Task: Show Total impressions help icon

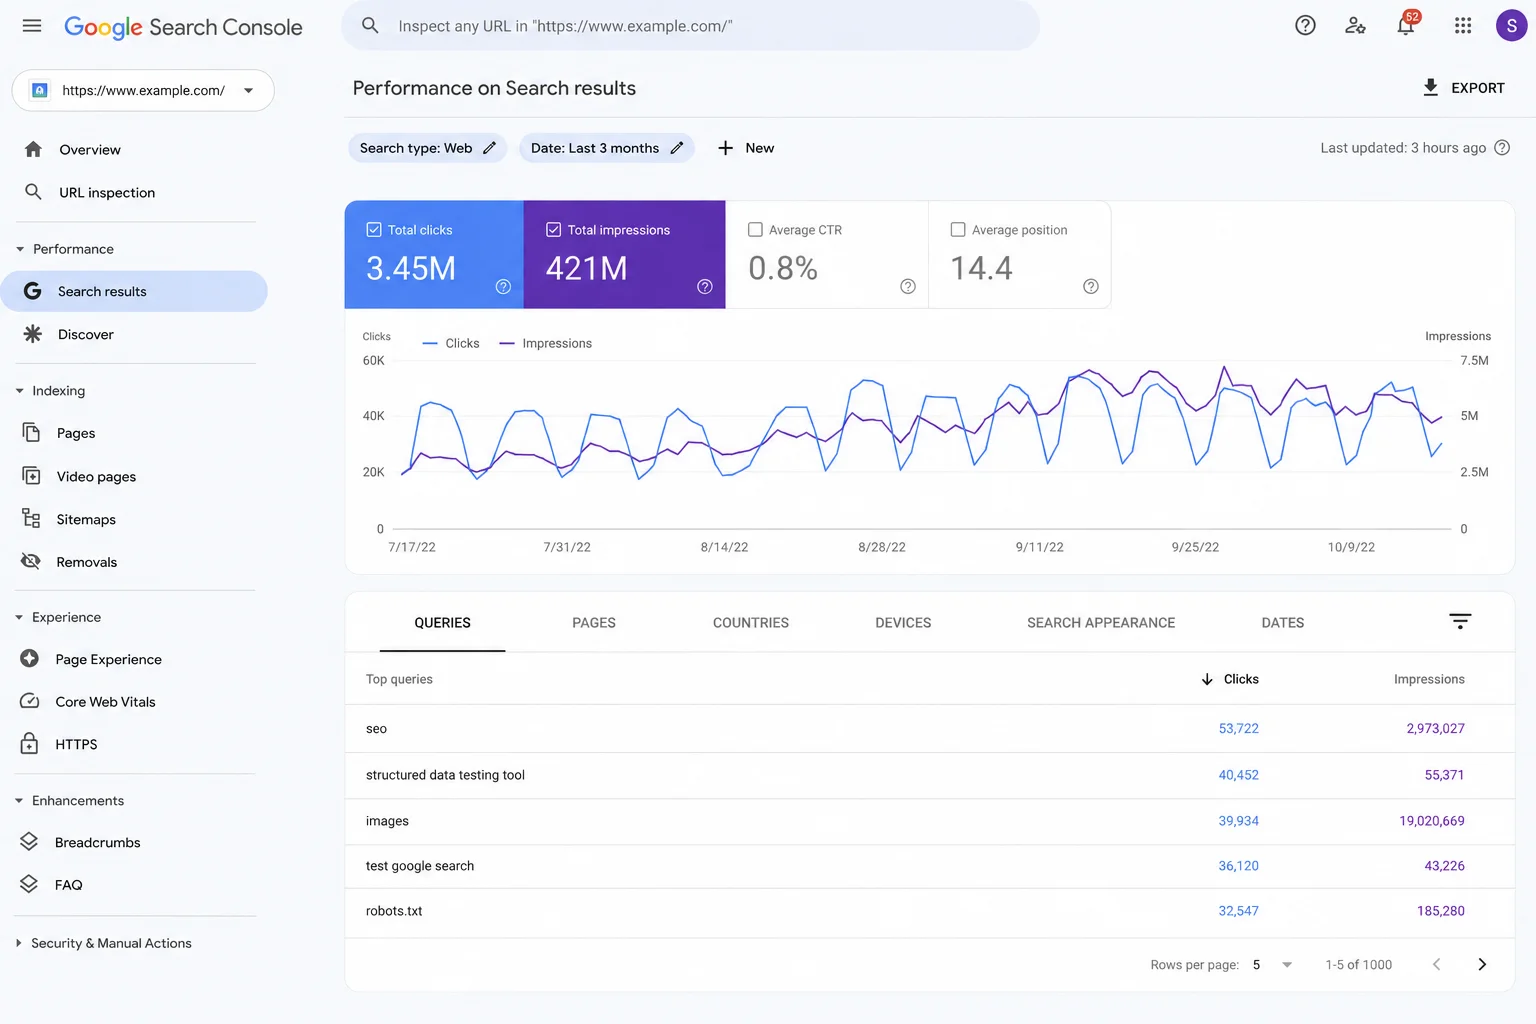Action: tap(705, 287)
